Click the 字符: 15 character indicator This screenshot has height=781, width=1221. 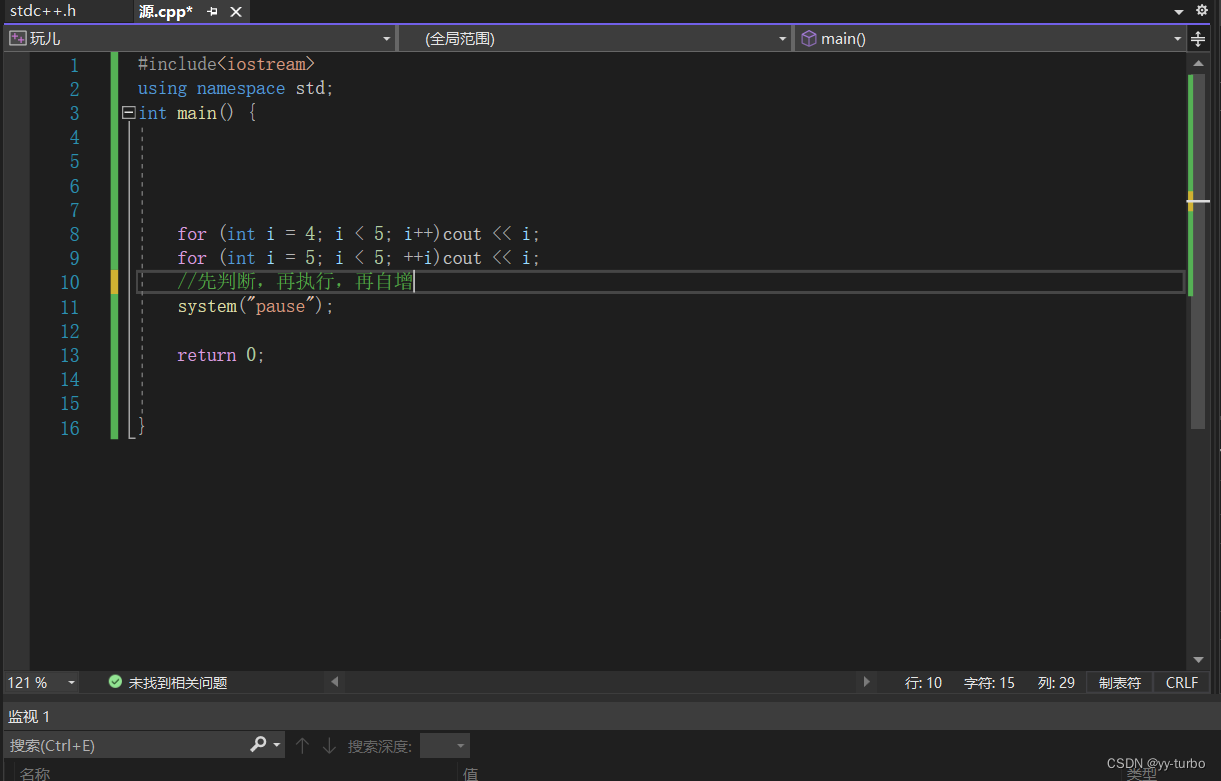click(989, 683)
